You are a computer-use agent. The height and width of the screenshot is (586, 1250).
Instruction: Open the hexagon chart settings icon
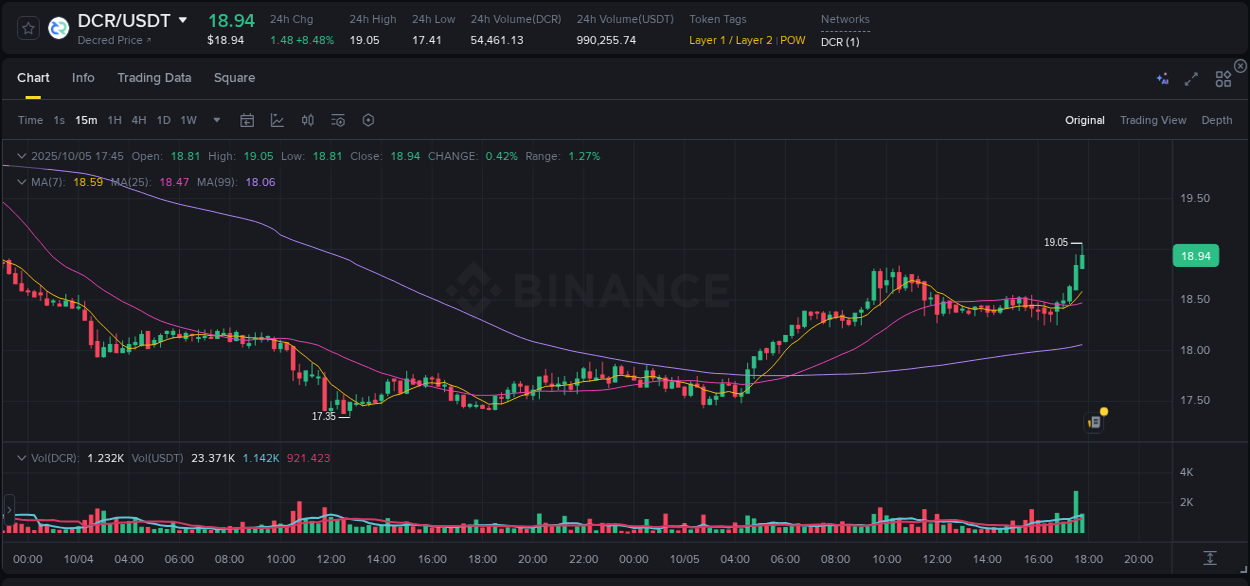pos(368,120)
